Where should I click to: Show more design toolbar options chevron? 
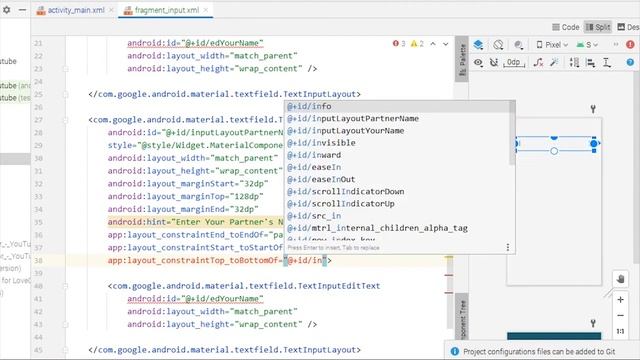coord(616,44)
